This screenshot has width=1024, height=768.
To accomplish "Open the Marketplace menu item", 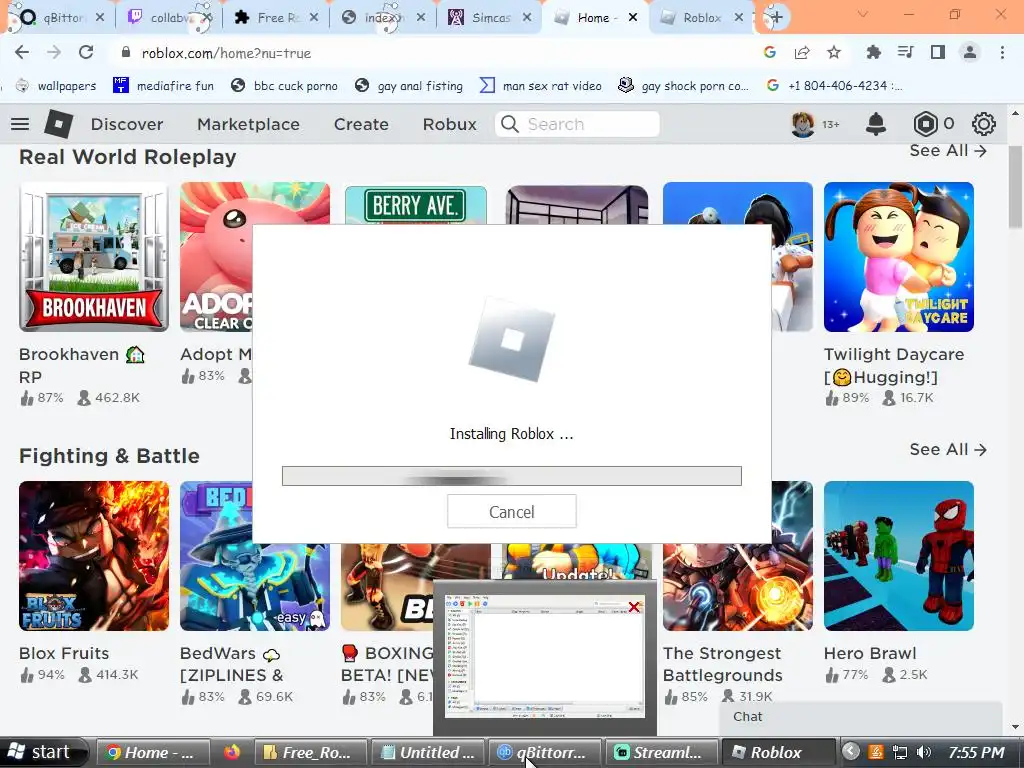I will tap(248, 124).
